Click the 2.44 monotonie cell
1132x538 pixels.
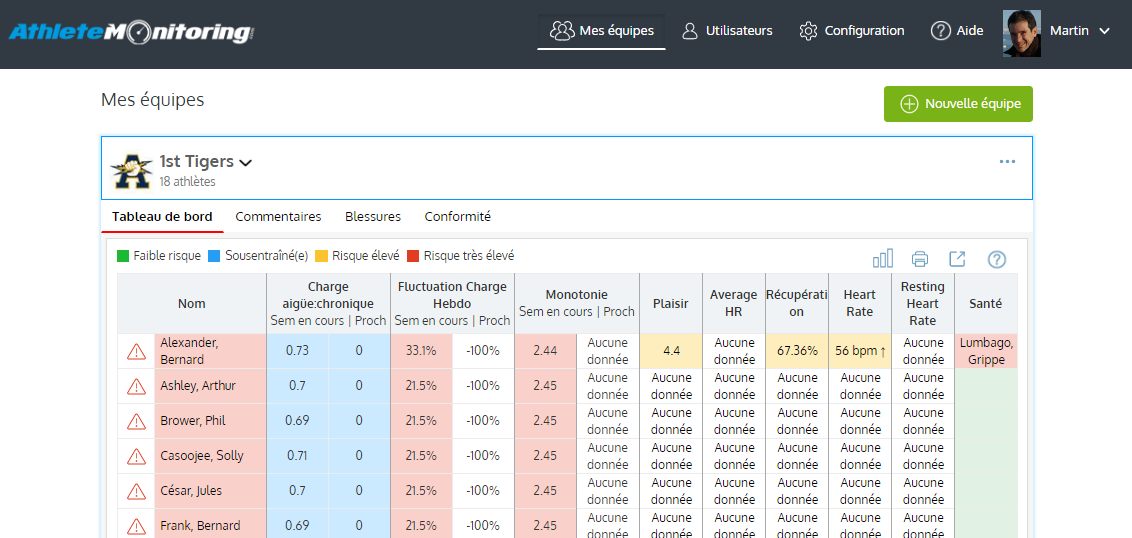[546, 351]
